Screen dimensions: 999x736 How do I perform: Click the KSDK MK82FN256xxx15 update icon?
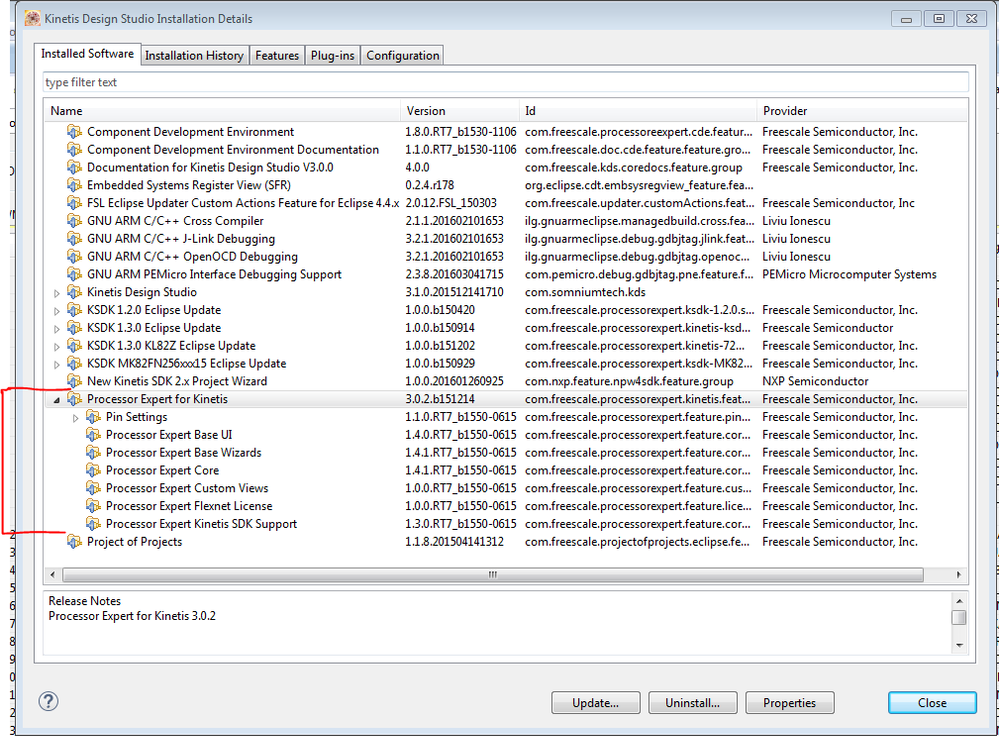click(x=75, y=364)
